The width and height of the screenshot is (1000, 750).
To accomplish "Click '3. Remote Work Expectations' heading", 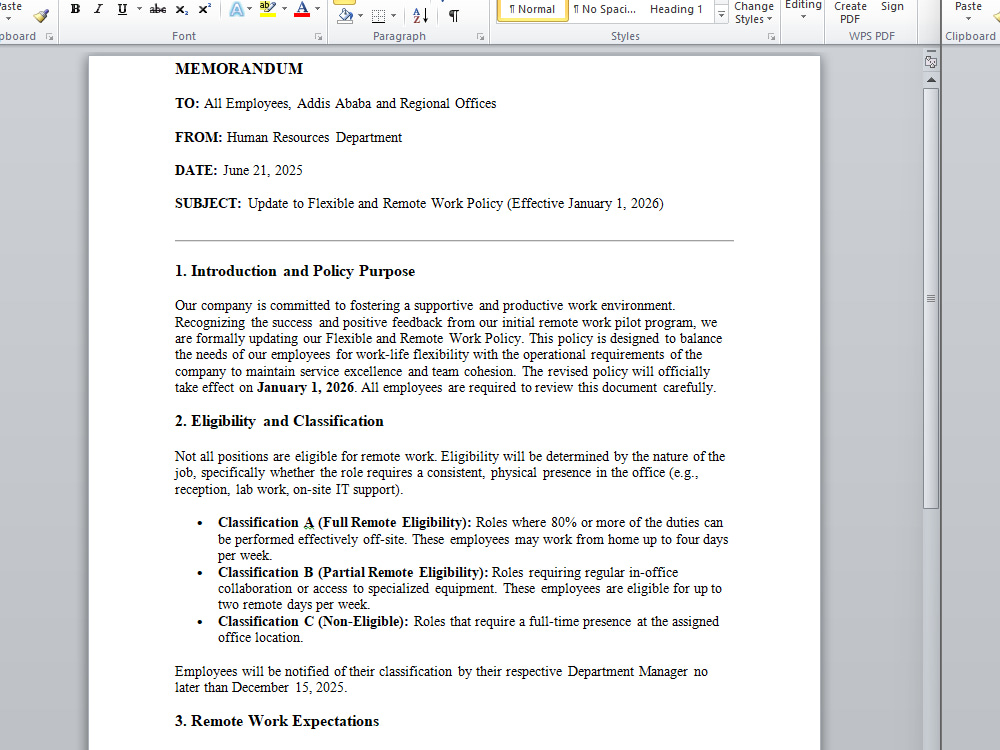I will [x=277, y=721].
